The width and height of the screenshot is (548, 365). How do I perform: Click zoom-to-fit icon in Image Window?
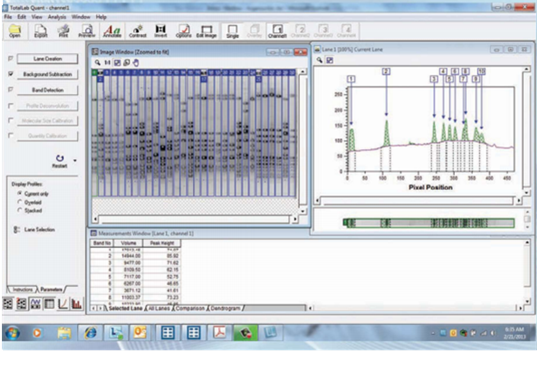click(117, 63)
